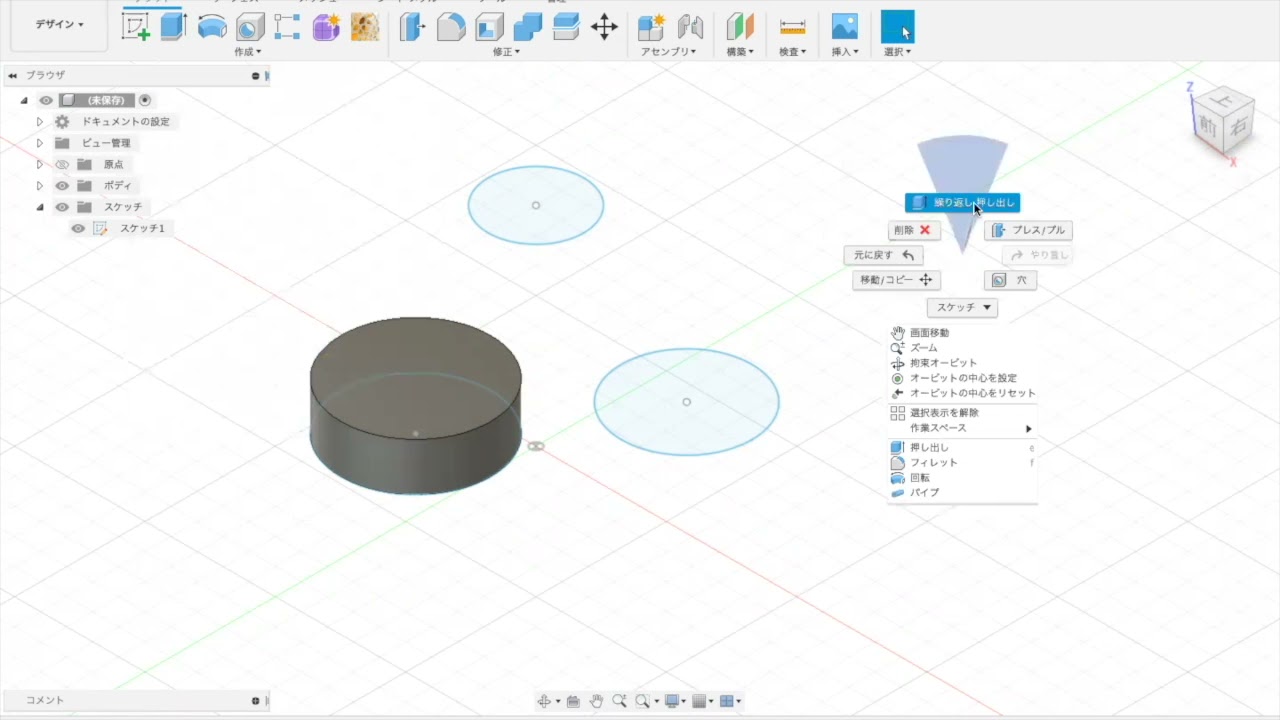Select the Press Pull tool in toolbar
Viewport: 1280px width, 720px height.
412,27
